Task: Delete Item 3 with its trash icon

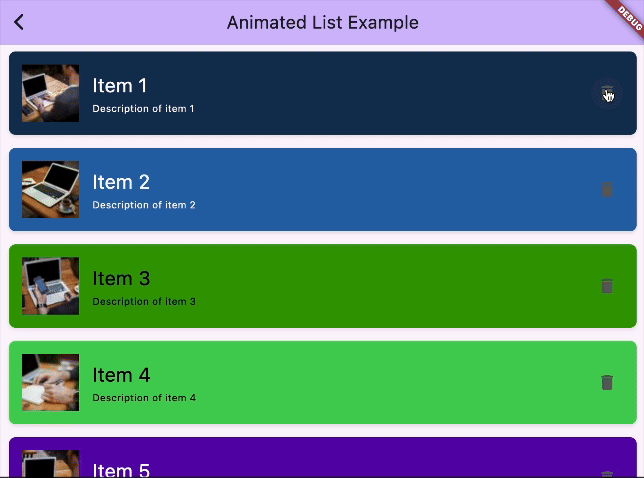Action: coord(606,286)
